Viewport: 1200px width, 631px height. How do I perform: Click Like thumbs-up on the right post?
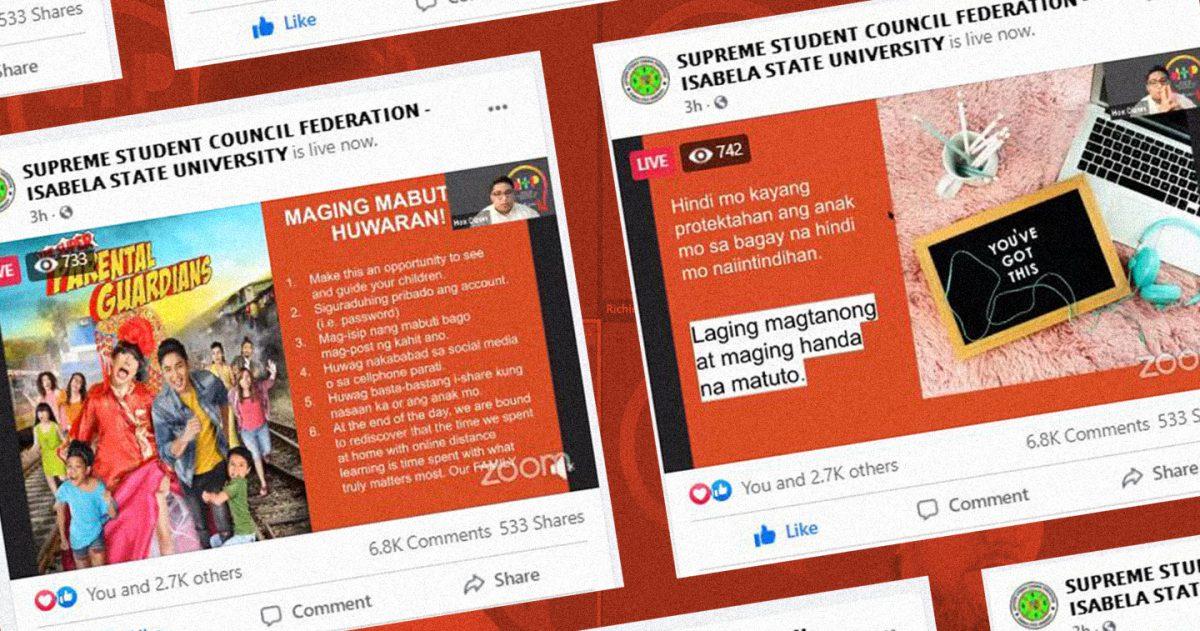[x=787, y=533]
